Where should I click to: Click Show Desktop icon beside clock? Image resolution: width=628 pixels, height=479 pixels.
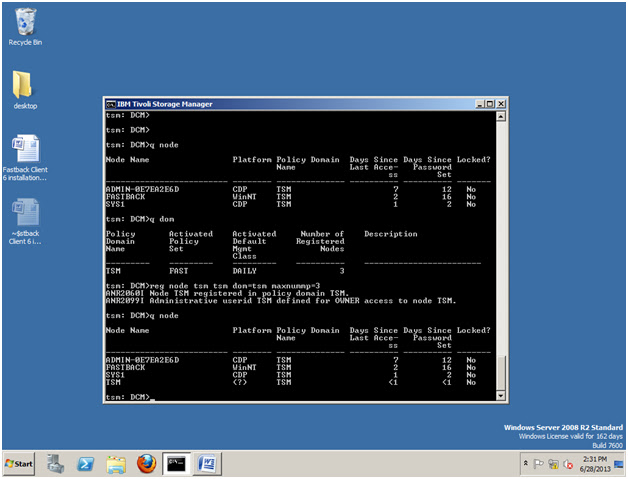click(619, 464)
